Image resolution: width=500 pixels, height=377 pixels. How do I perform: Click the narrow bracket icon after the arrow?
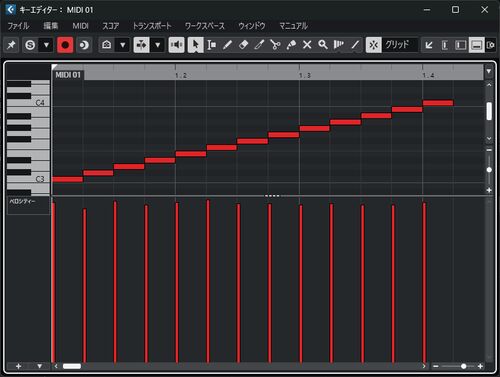pyautogui.click(x=445, y=45)
